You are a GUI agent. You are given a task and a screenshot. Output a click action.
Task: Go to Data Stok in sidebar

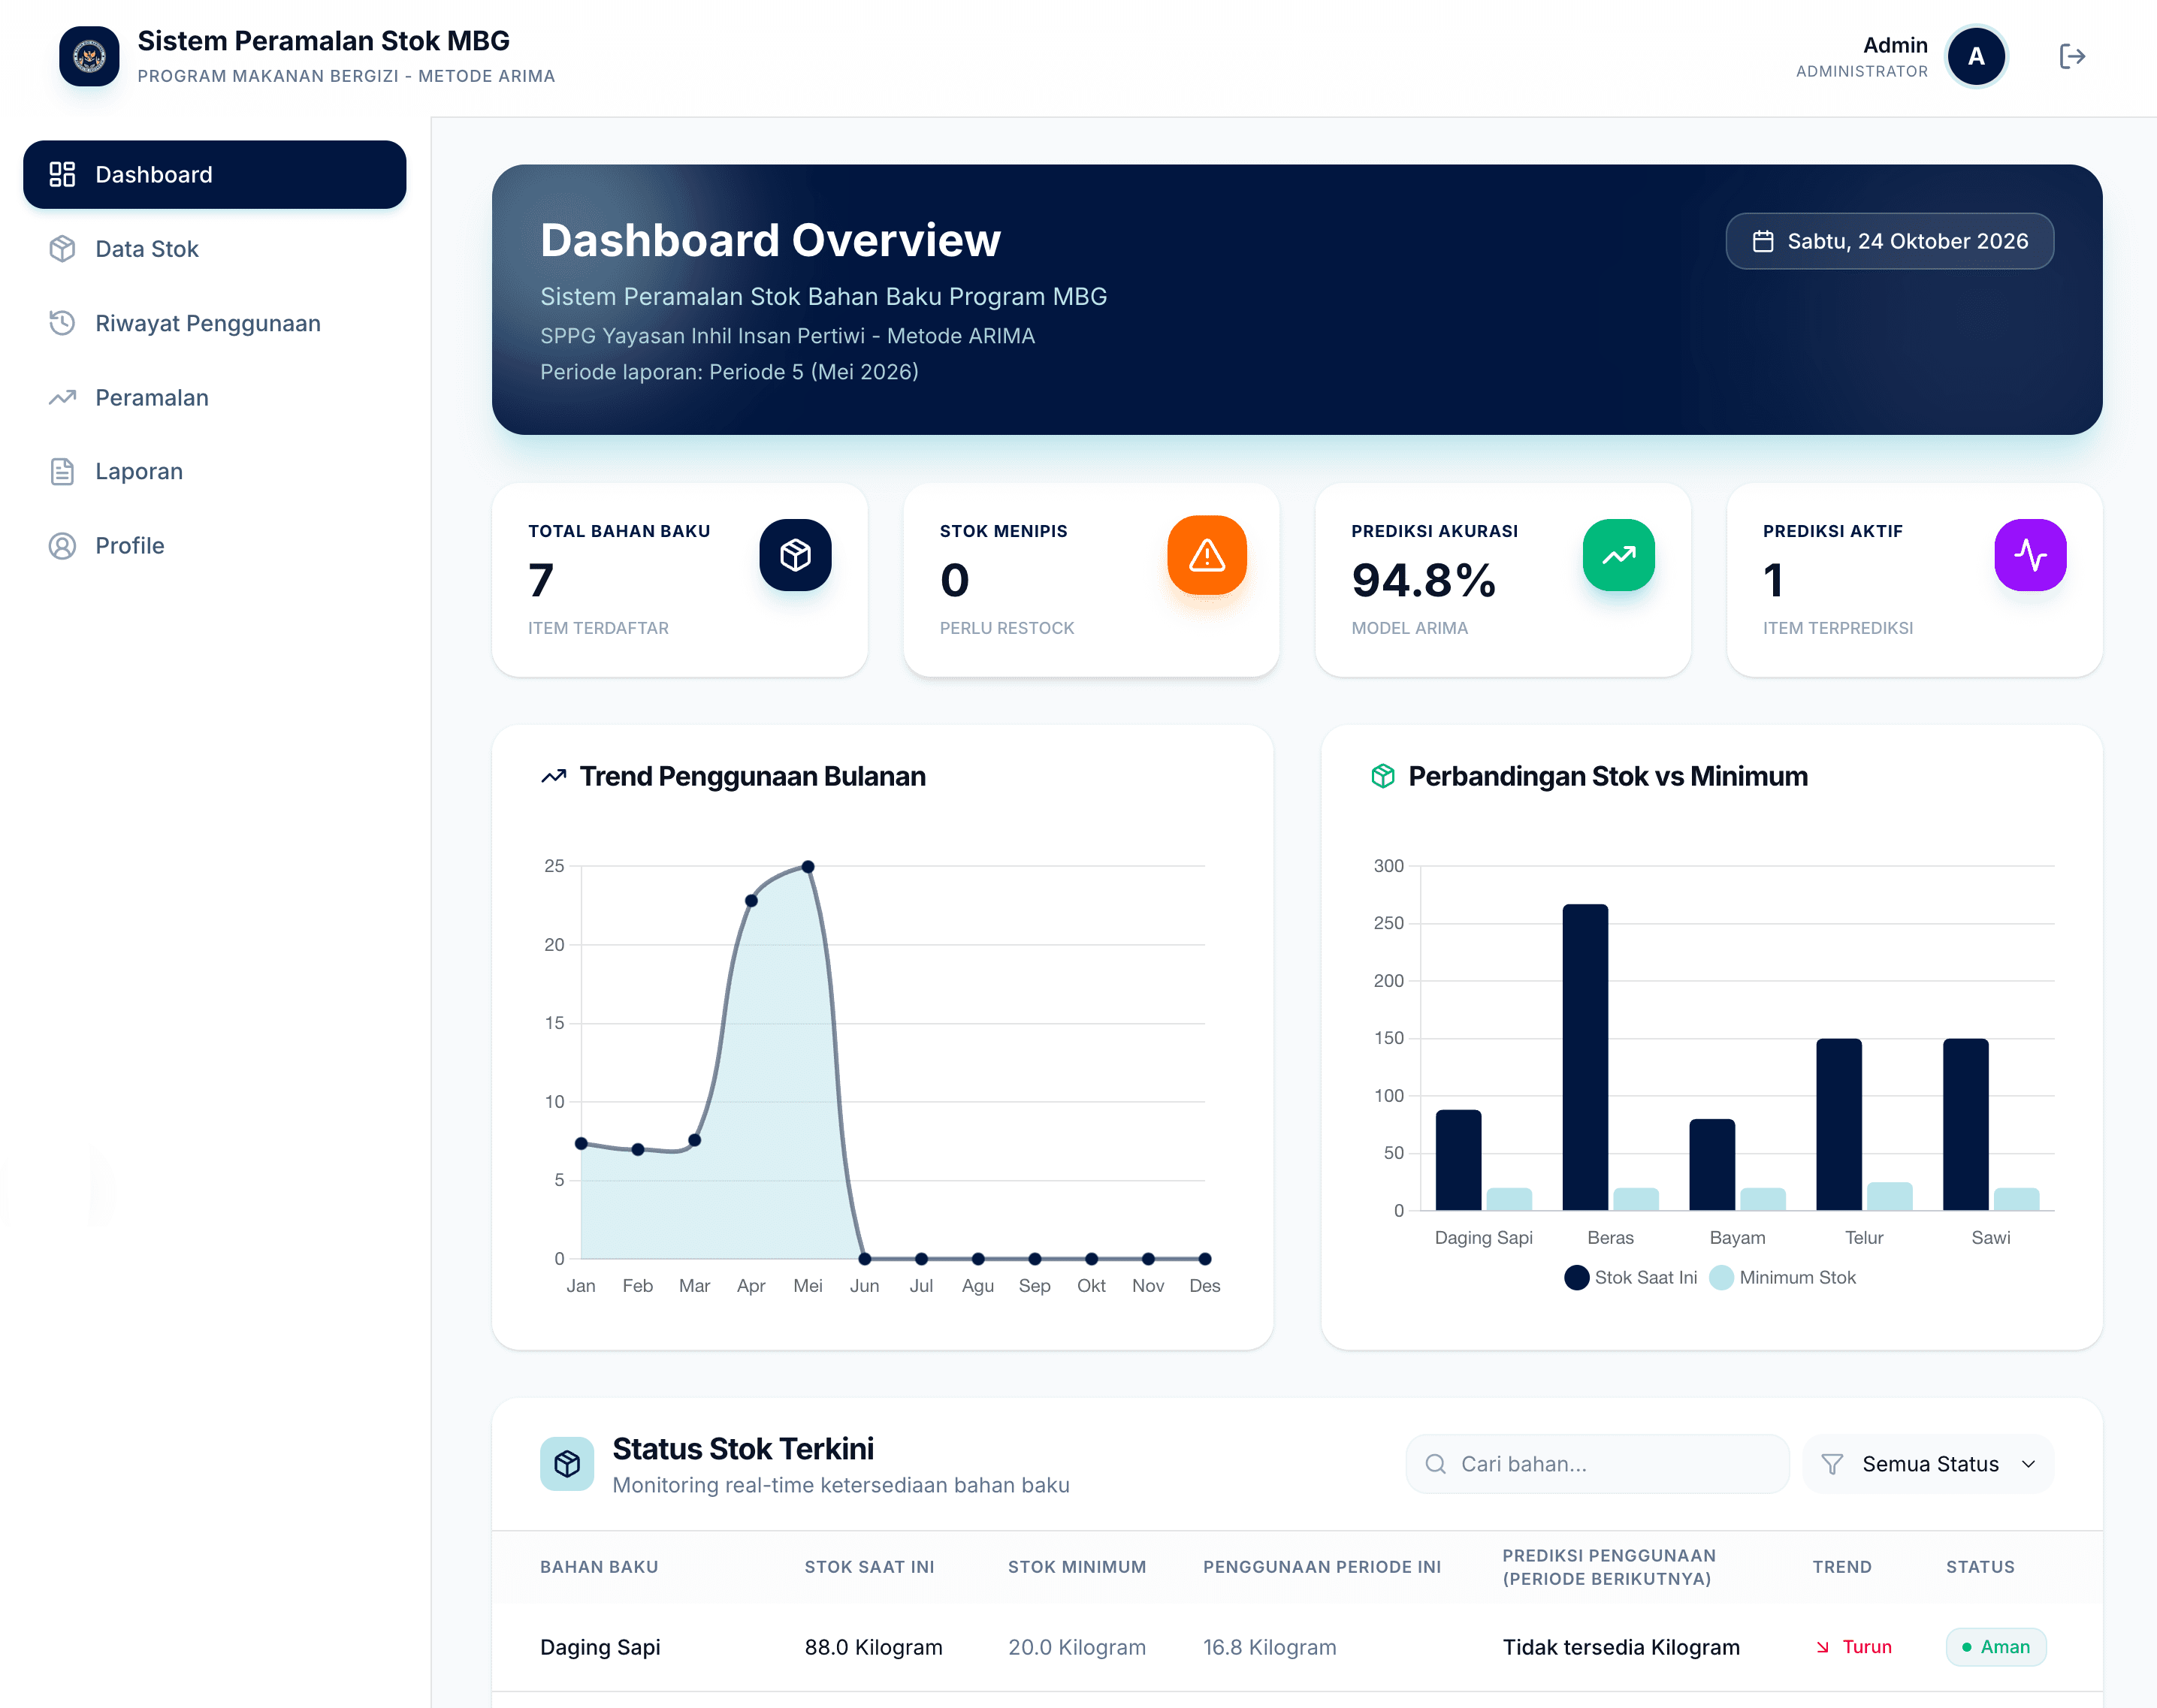pyautogui.click(x=214, y=249)
